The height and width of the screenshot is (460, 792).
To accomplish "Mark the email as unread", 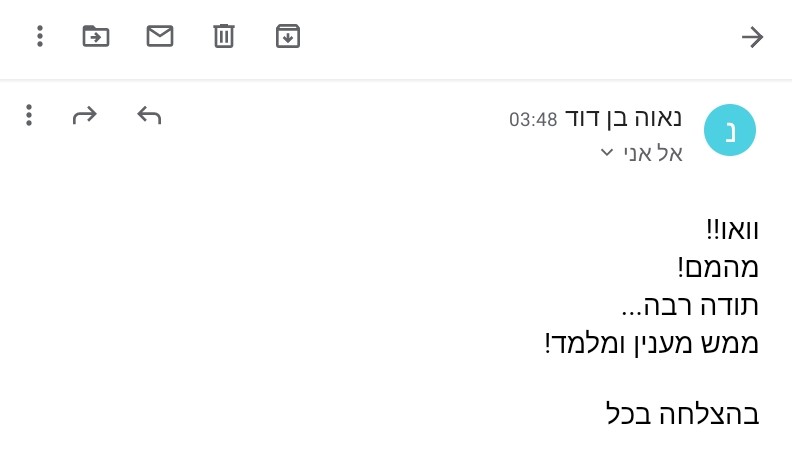I will (160, 36).
